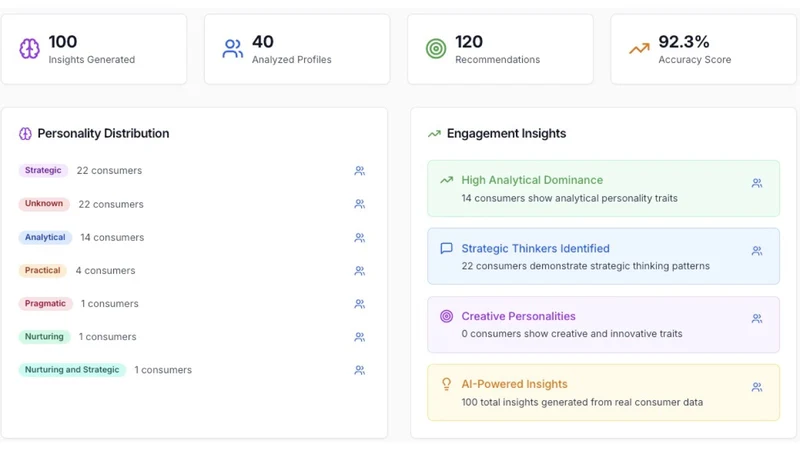
Task: Open the consumers icon in the Nurturing row
Action: pos(360,337)
